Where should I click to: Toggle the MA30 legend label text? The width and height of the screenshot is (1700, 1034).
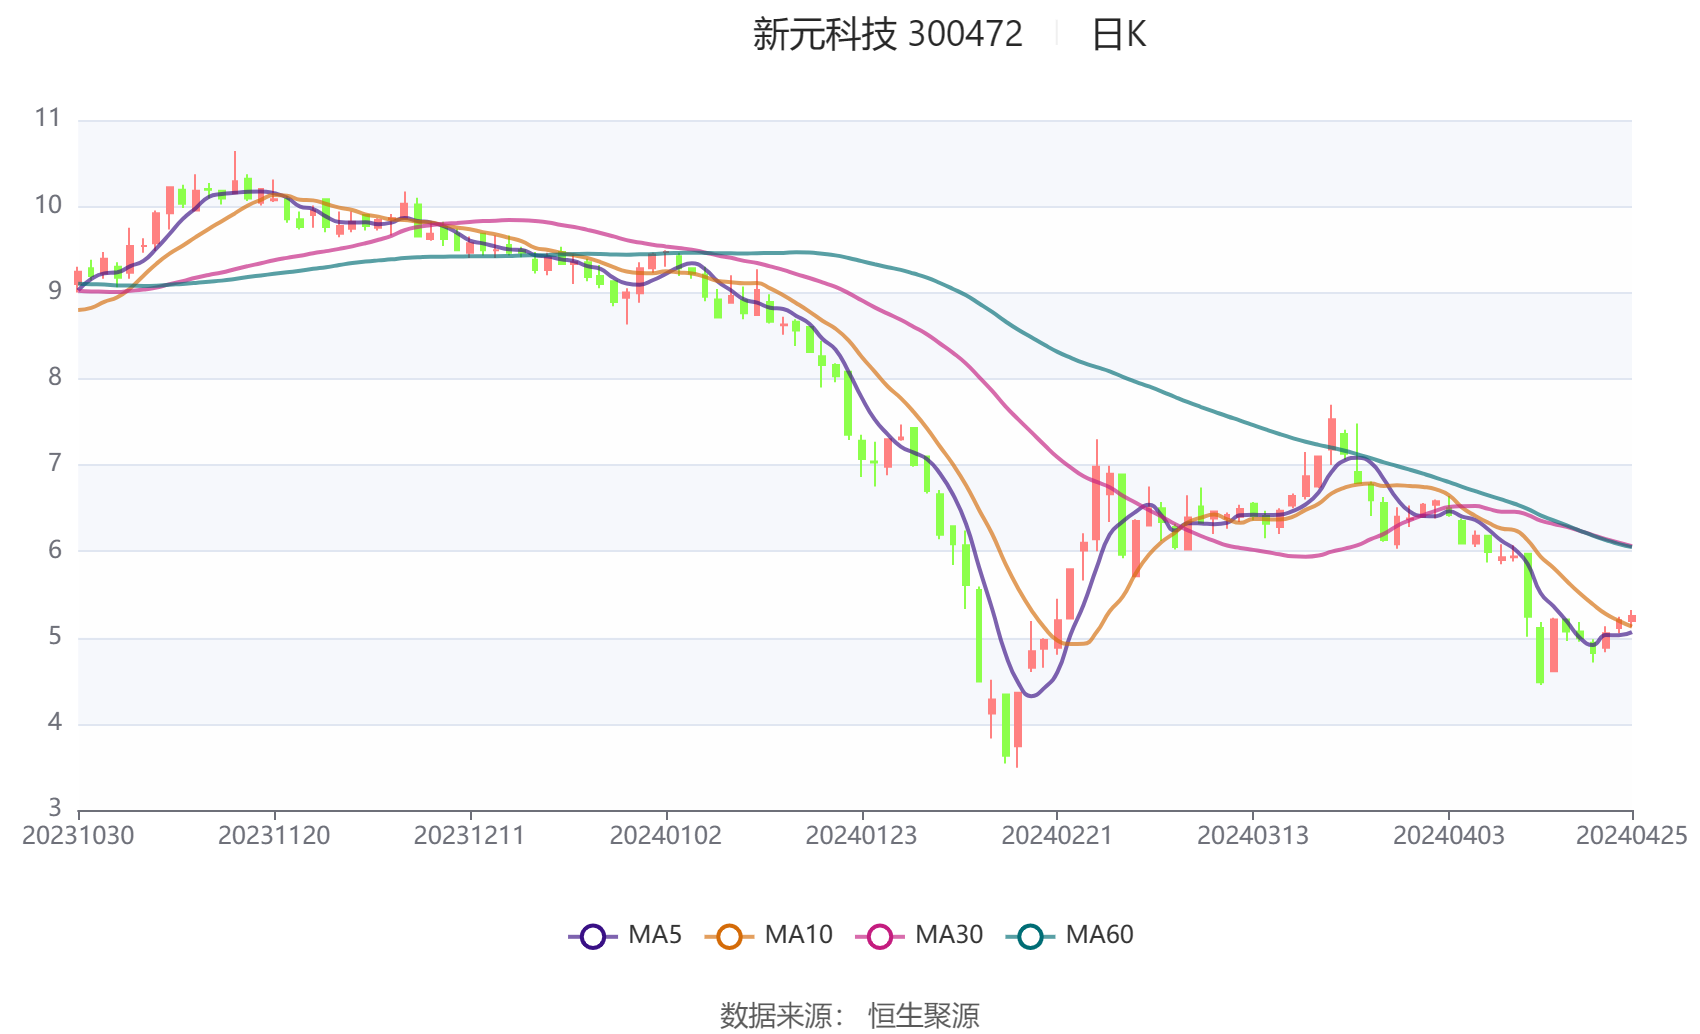949,935
